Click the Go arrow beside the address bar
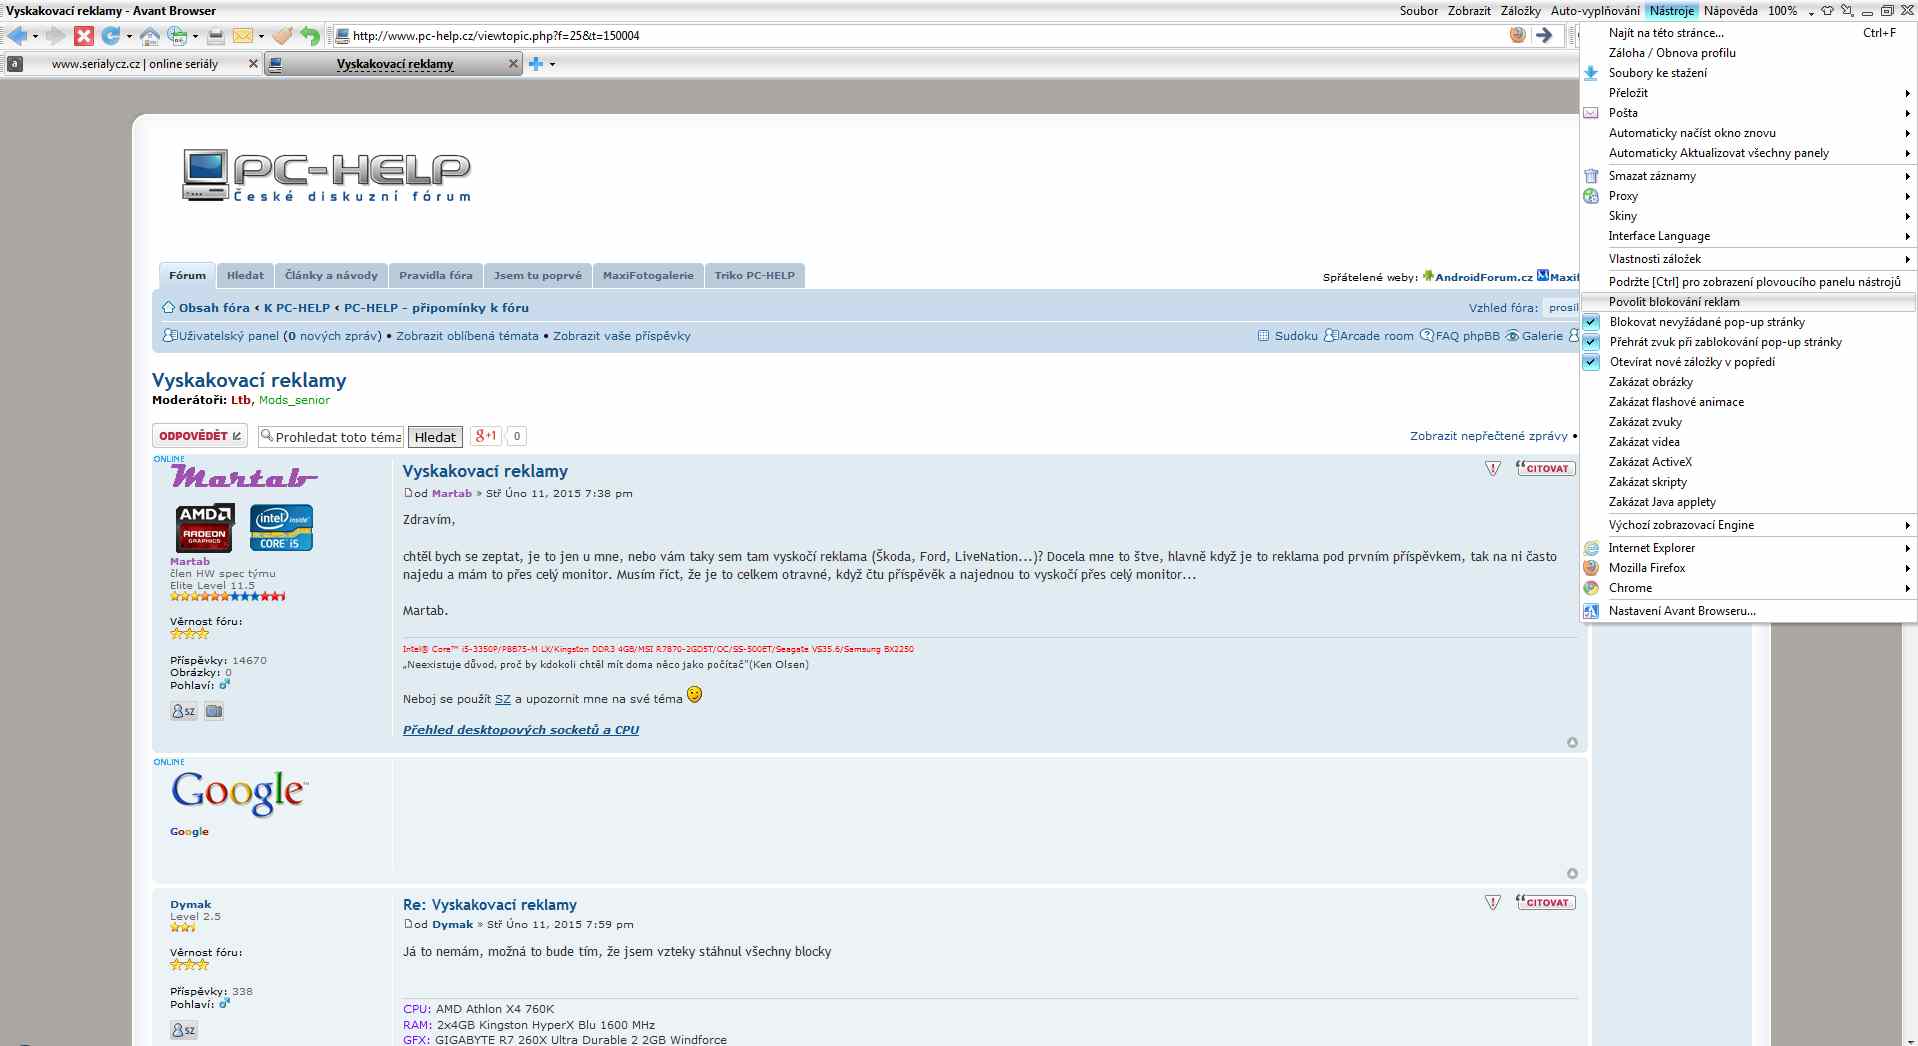Image resolution: width=1918 pixels, height=1046 pixels. point(1544,35)
